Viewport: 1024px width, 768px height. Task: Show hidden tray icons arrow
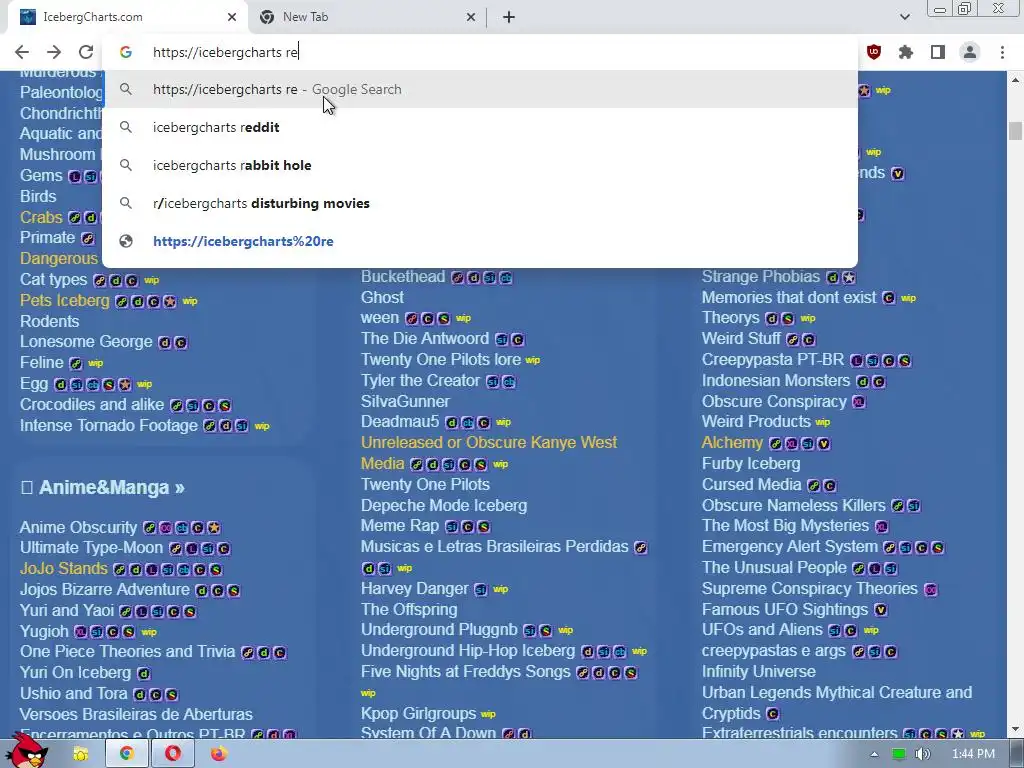coord(874,754)
